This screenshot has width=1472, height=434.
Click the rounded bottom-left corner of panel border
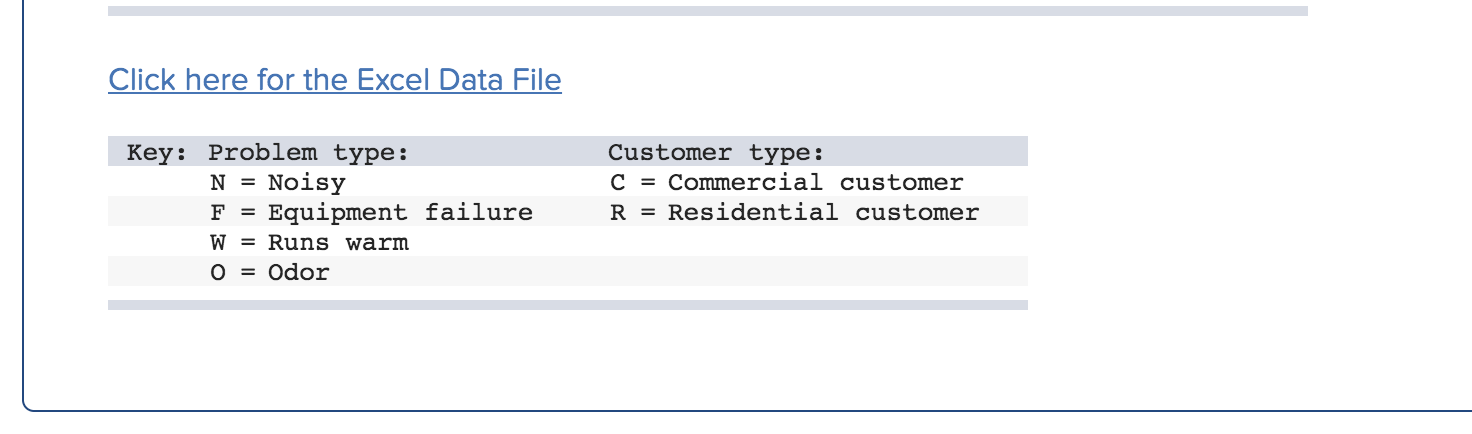tap(31, 403)
